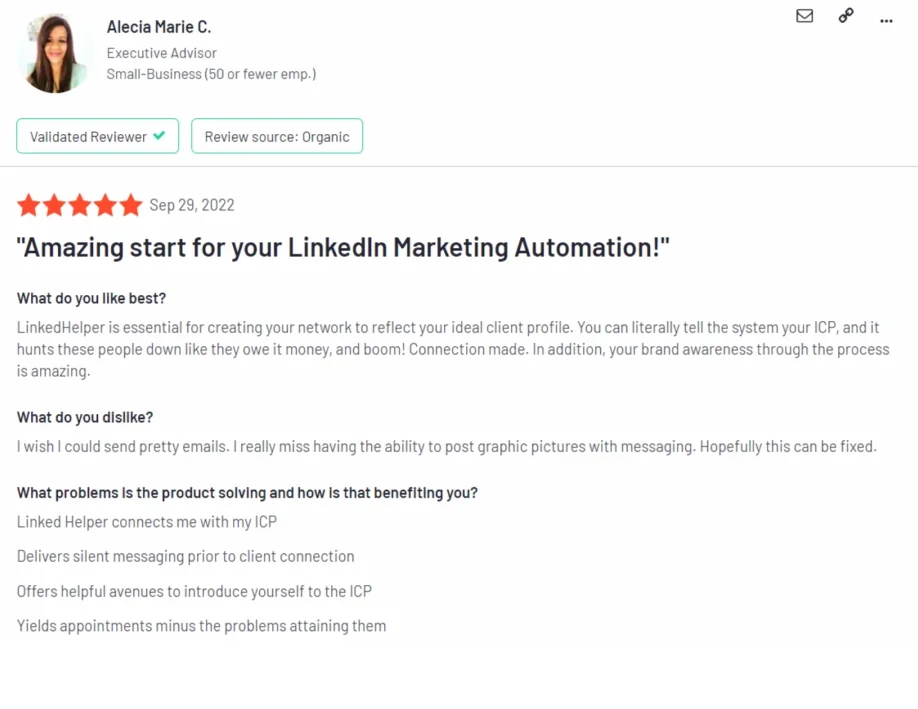
Task: Click the Sep 29, 2022 date
Action: 192,205
